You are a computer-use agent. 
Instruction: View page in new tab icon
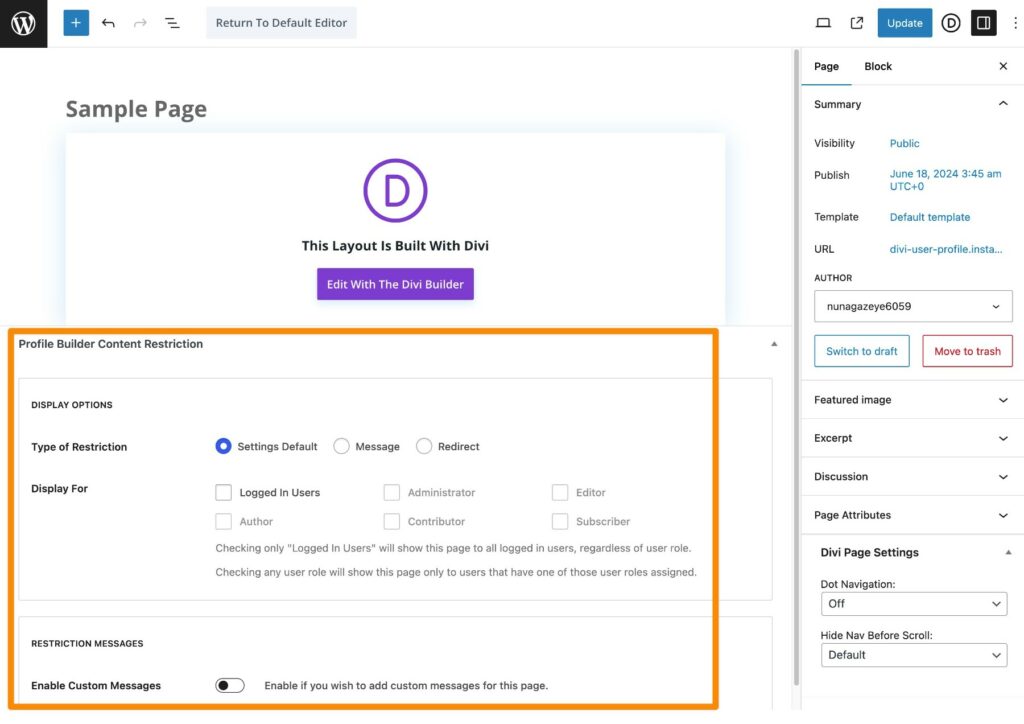point(856,23)
